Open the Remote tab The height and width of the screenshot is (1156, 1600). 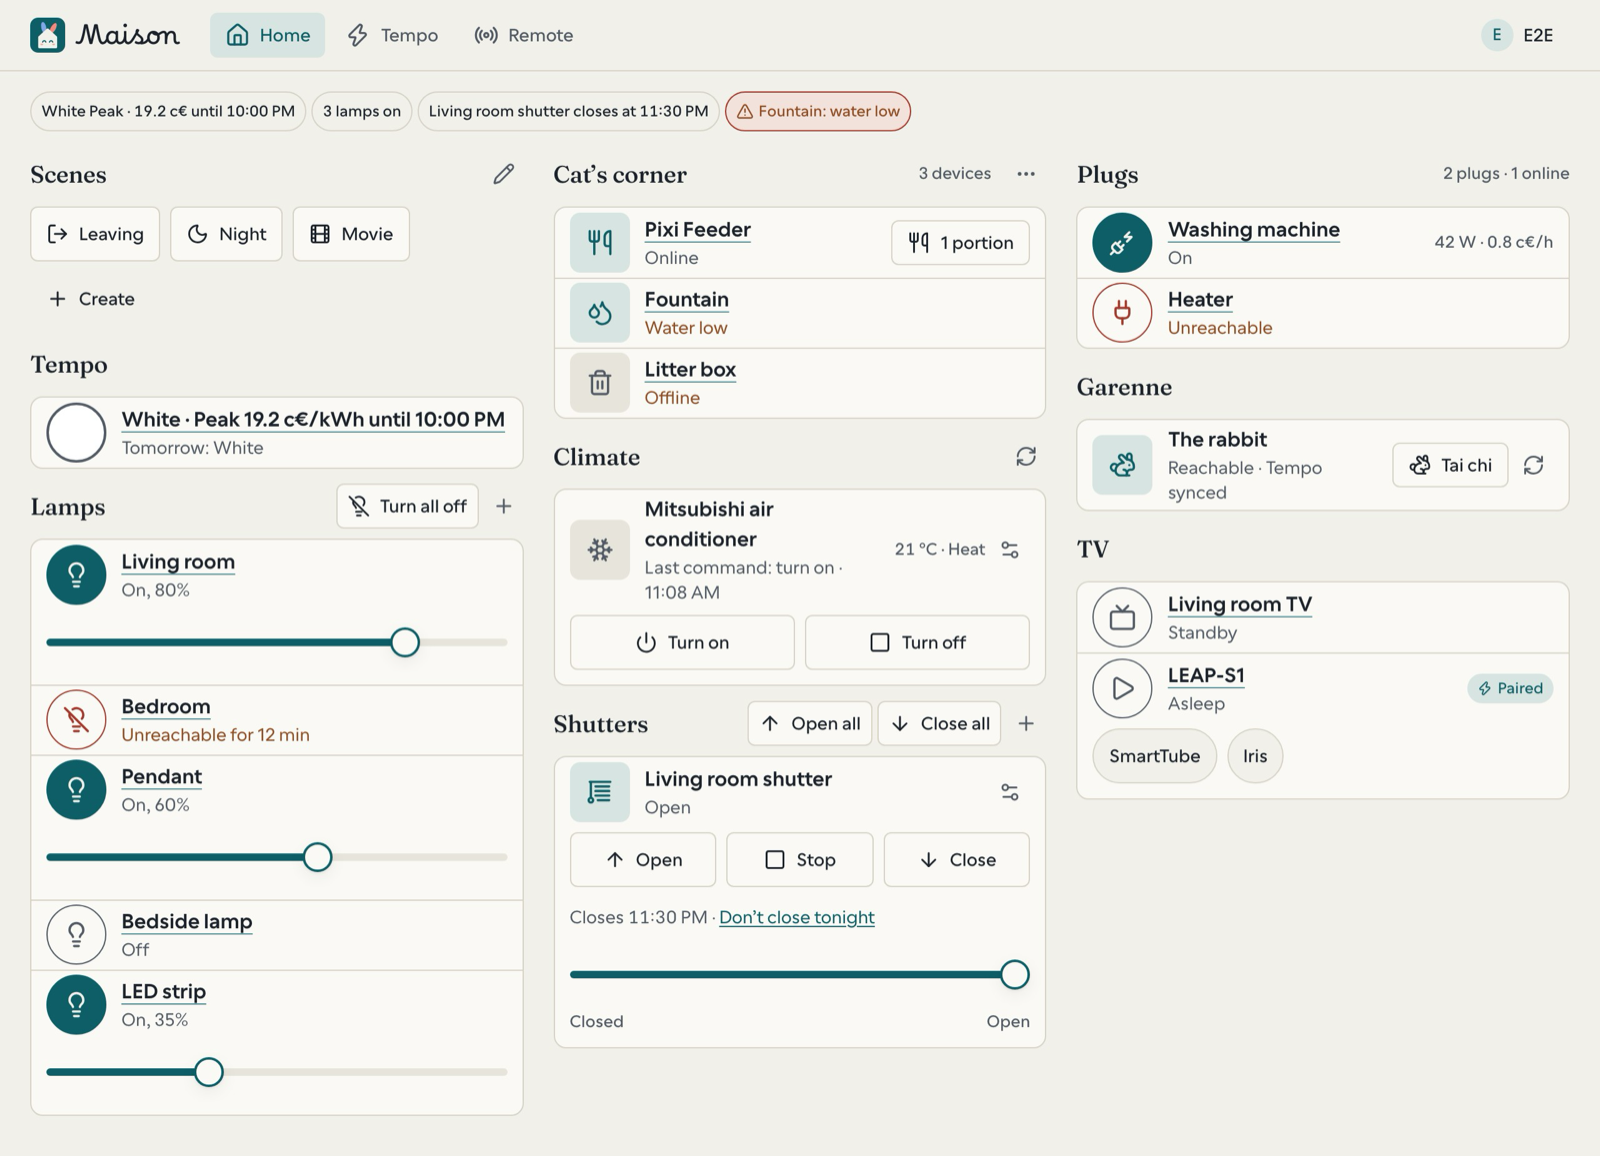[523, 35]
